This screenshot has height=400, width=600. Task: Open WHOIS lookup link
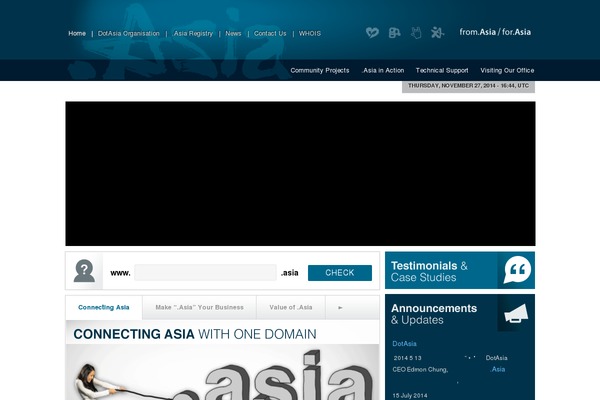point(310,34)
